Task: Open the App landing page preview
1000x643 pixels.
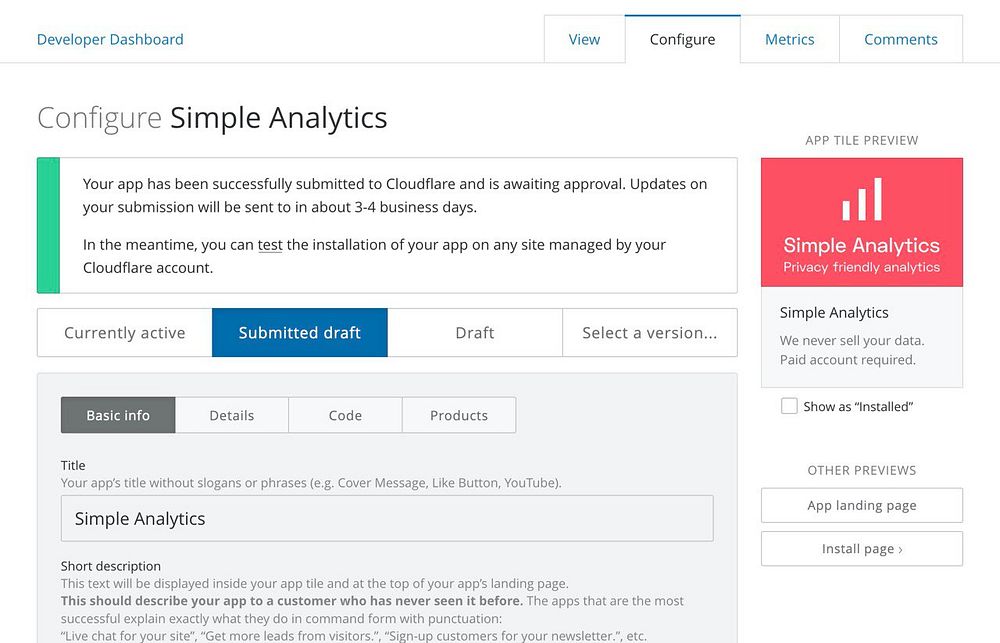Action: [x=862, y=505]
